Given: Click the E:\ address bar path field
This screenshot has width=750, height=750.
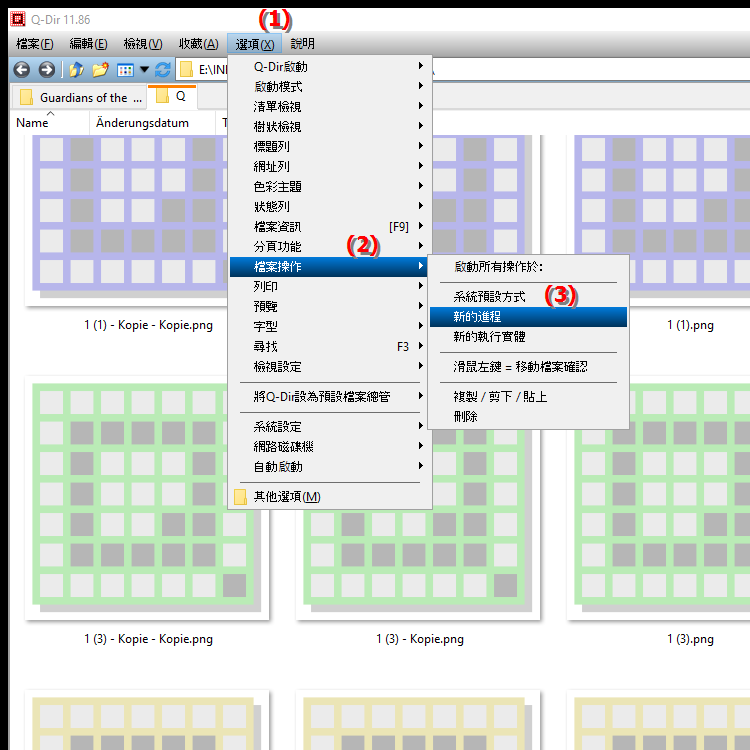Looking at the screenshot, I should pyautogui.click(x=213, y=70).
